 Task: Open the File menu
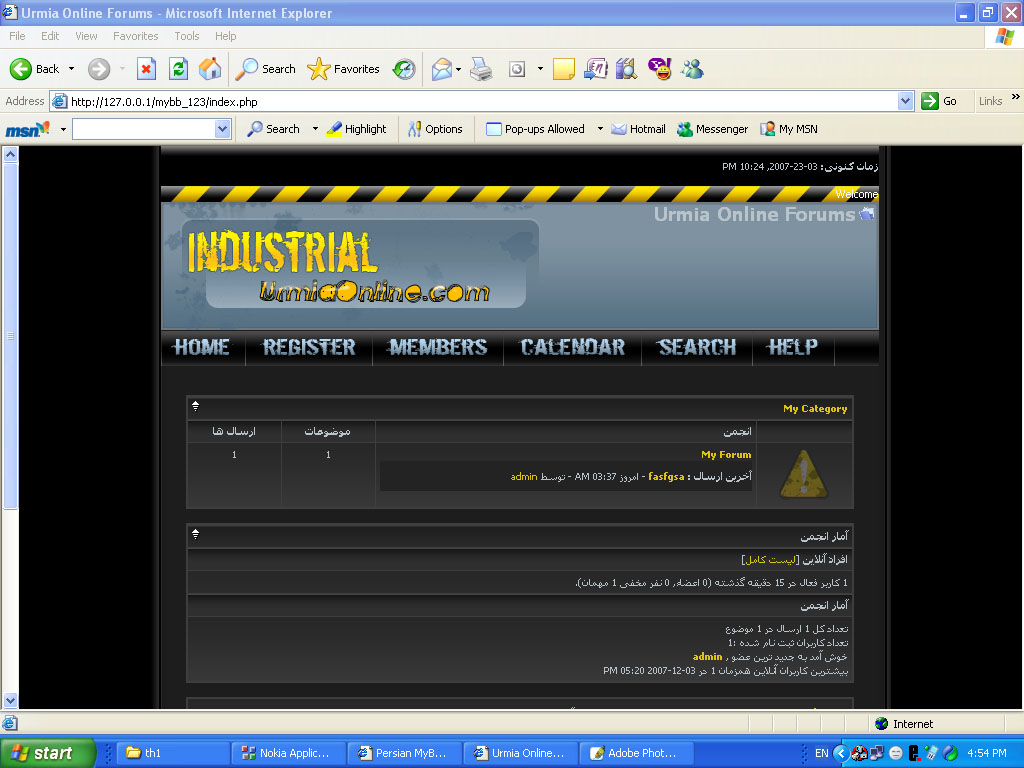click(17, 36)
